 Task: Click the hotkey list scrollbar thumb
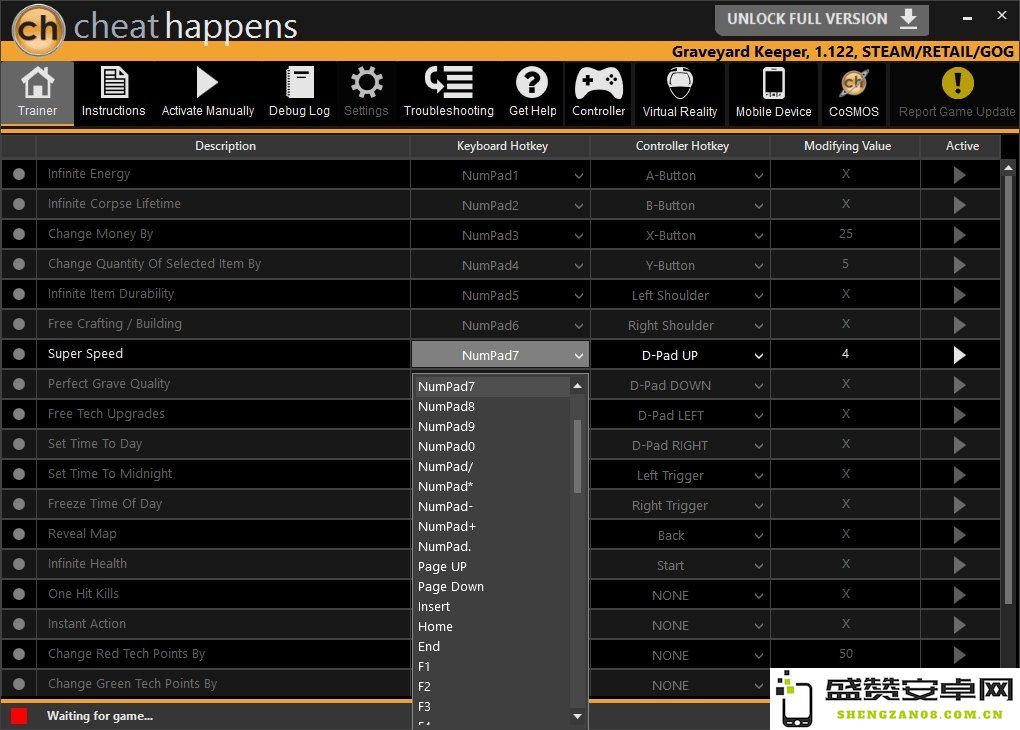coord(577,456)
